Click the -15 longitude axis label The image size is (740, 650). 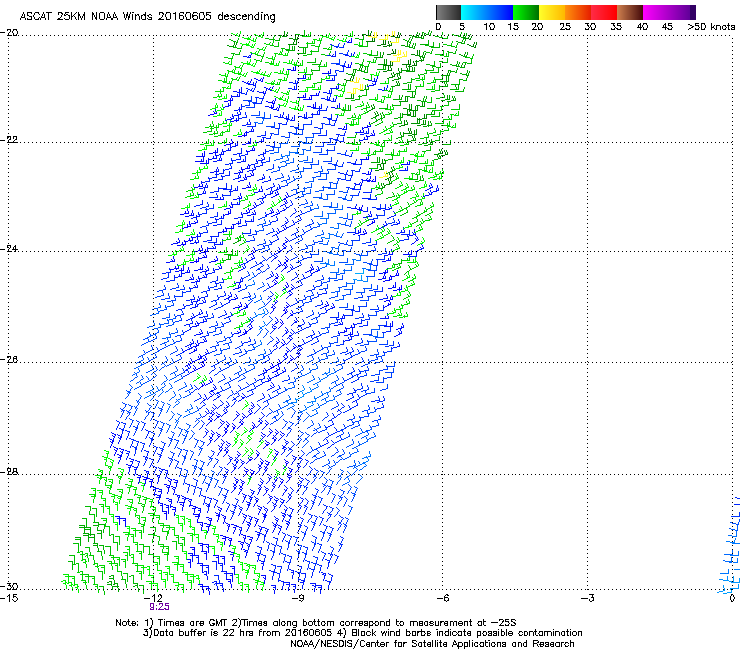[9, 598]
